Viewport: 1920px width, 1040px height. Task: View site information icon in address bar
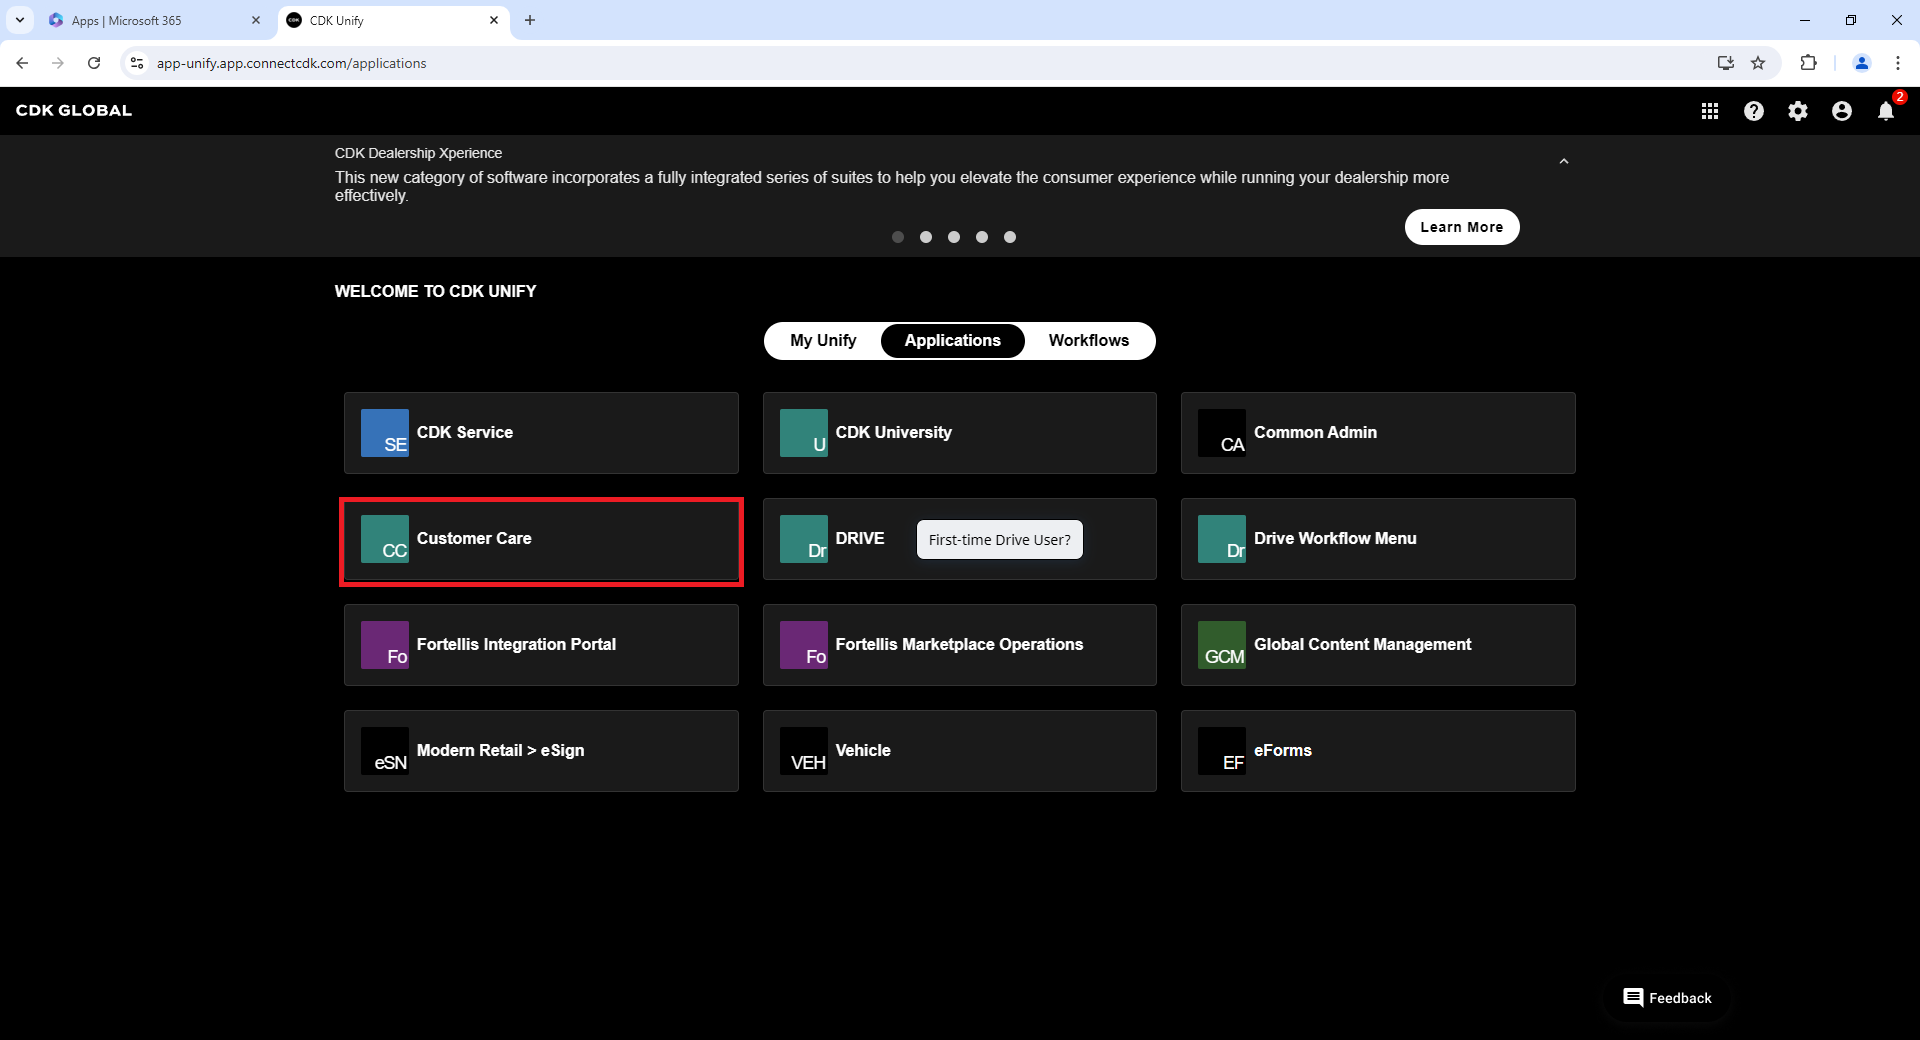click(137, 63)
